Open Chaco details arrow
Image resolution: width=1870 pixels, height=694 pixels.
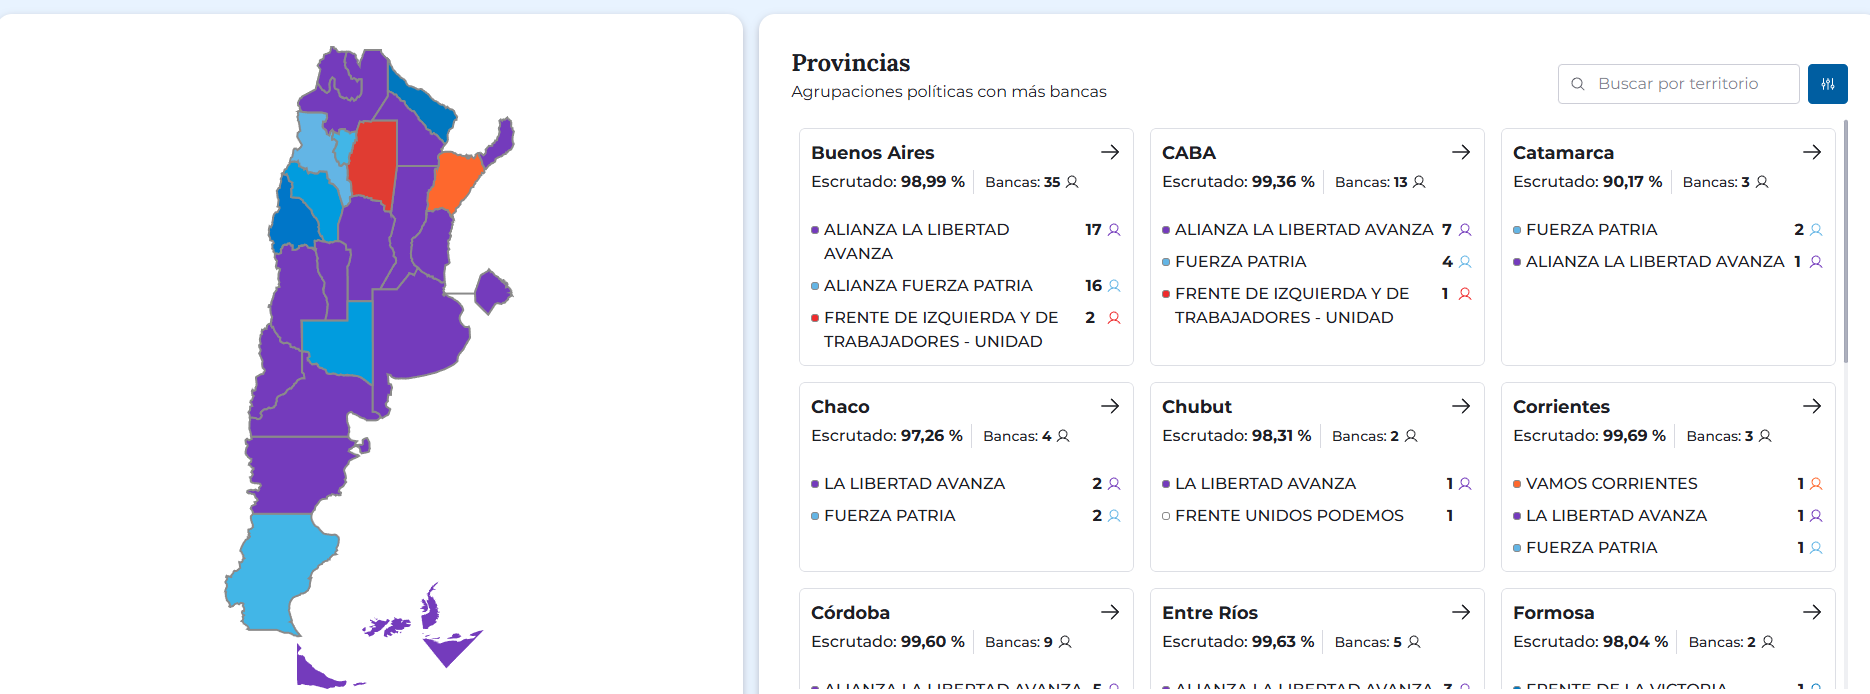point(1110,406)
